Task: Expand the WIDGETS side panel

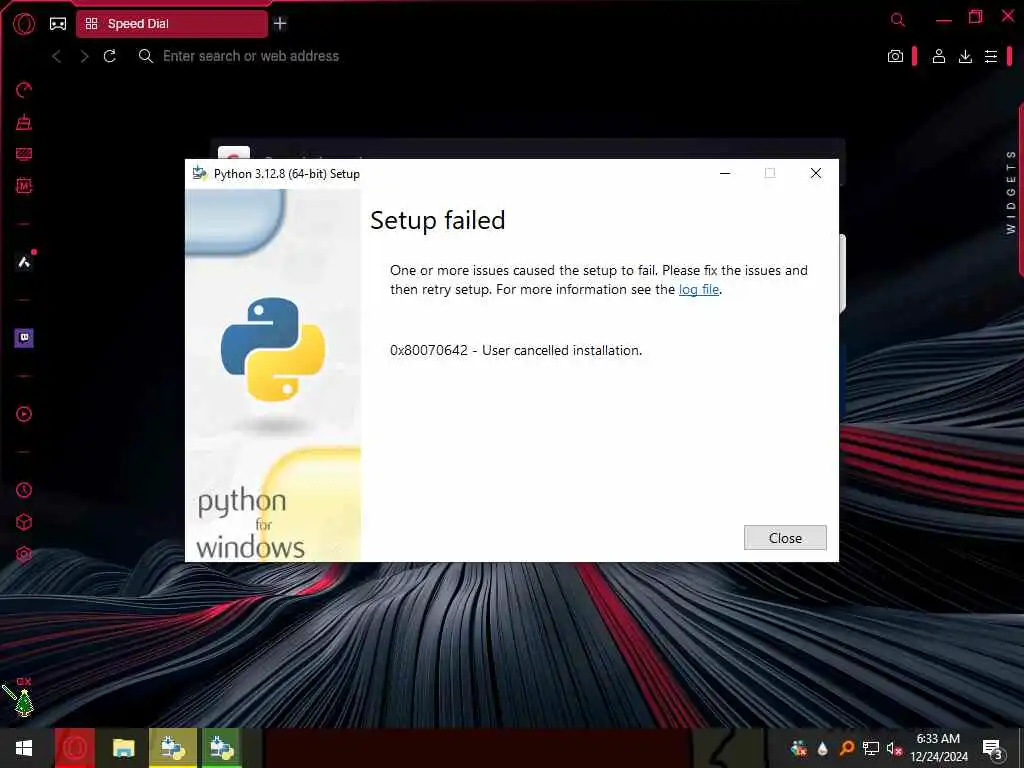Action: [1011, 191]
